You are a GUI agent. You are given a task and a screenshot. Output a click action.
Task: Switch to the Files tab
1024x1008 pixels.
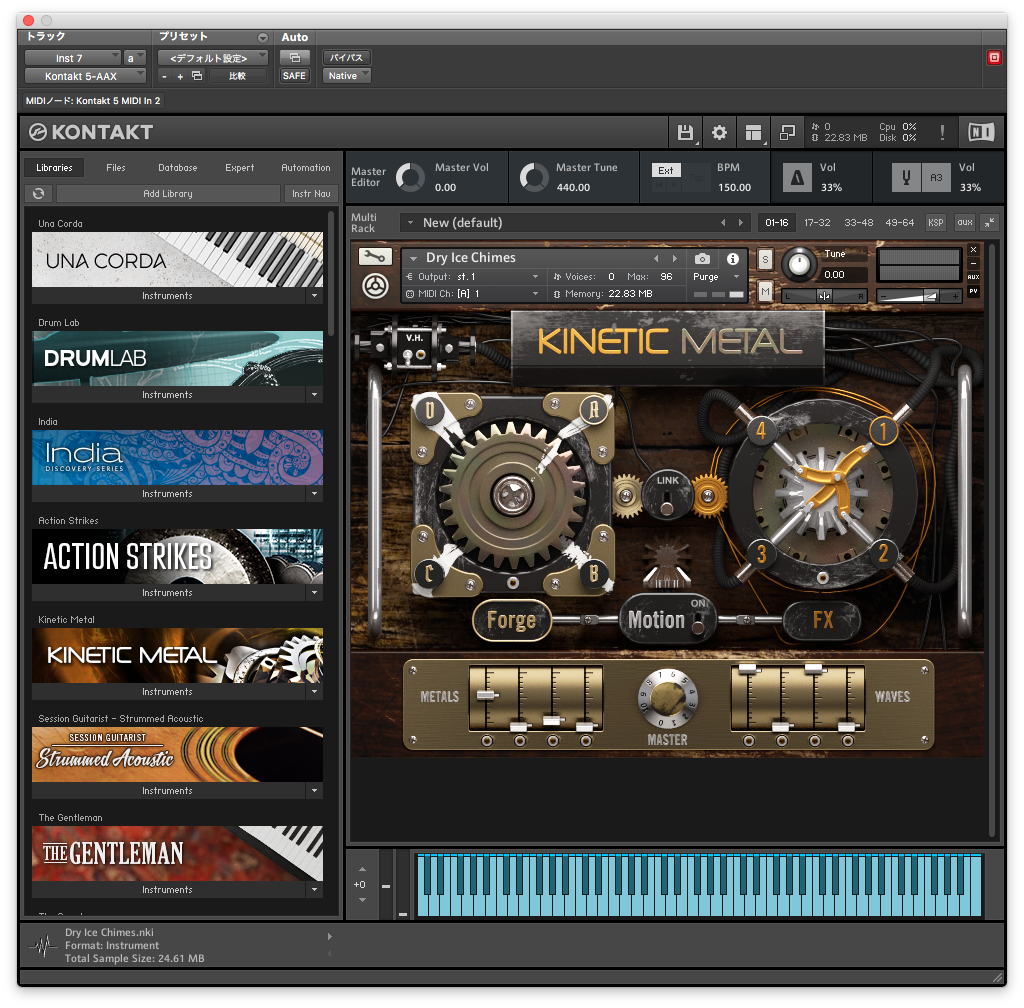point(116,168)
